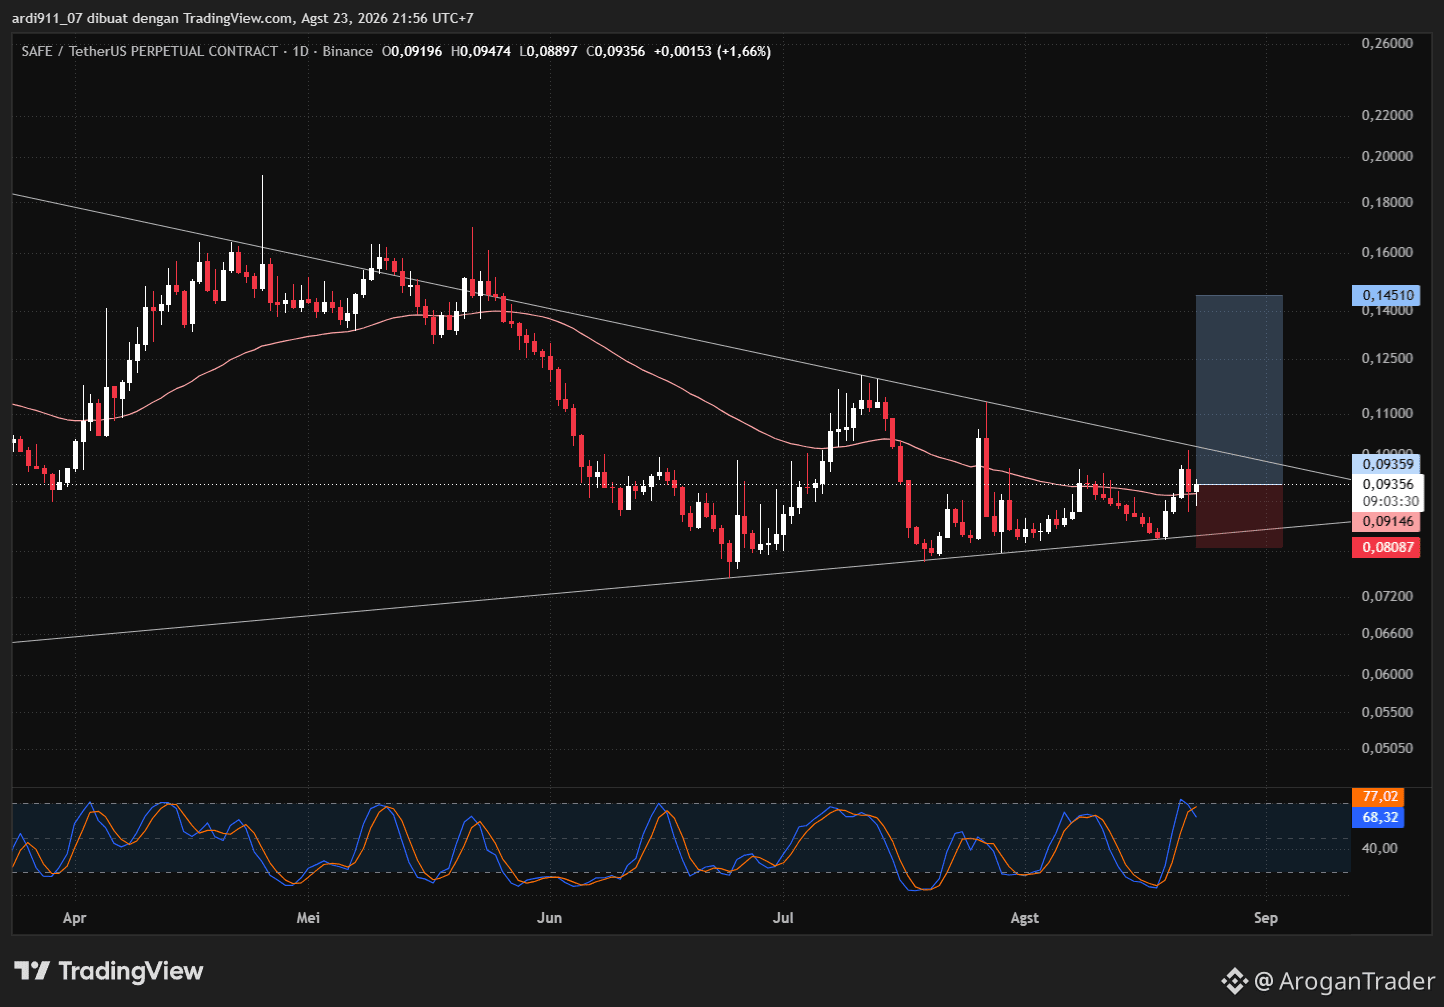Click the close value C0,09356
The image size is (1444, 1007).
[x=615, y=51]
